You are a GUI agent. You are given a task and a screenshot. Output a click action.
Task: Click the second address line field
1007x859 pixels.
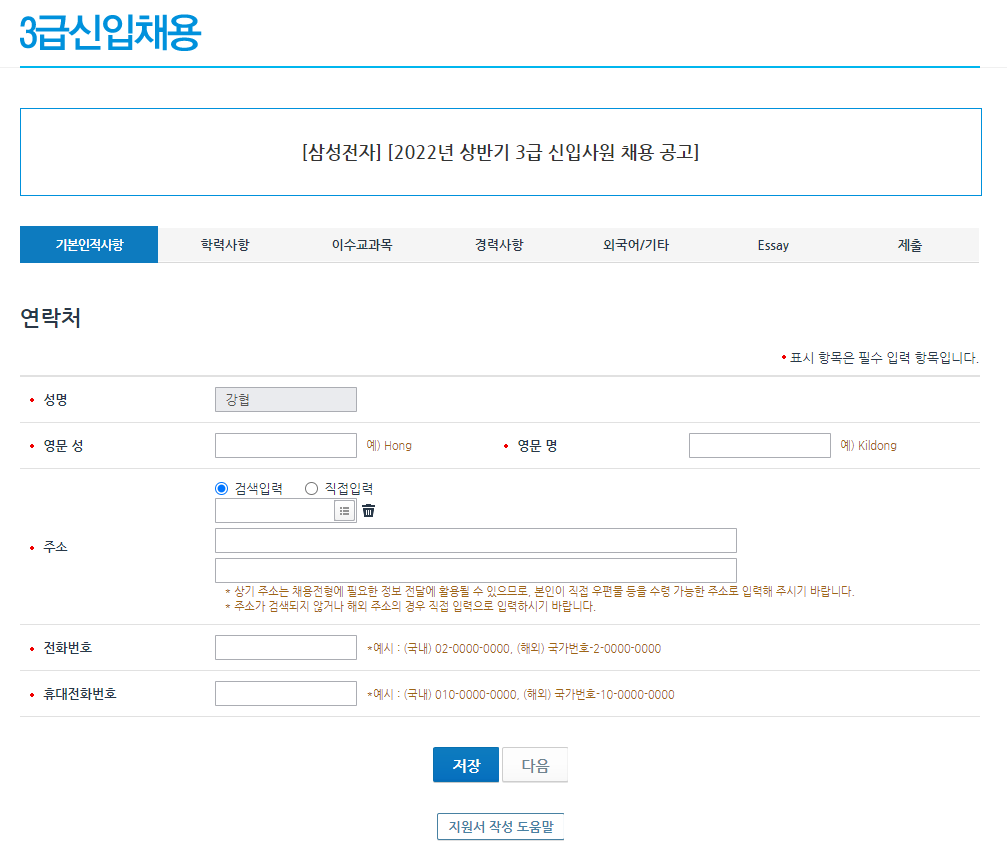(x=476, y=570)
